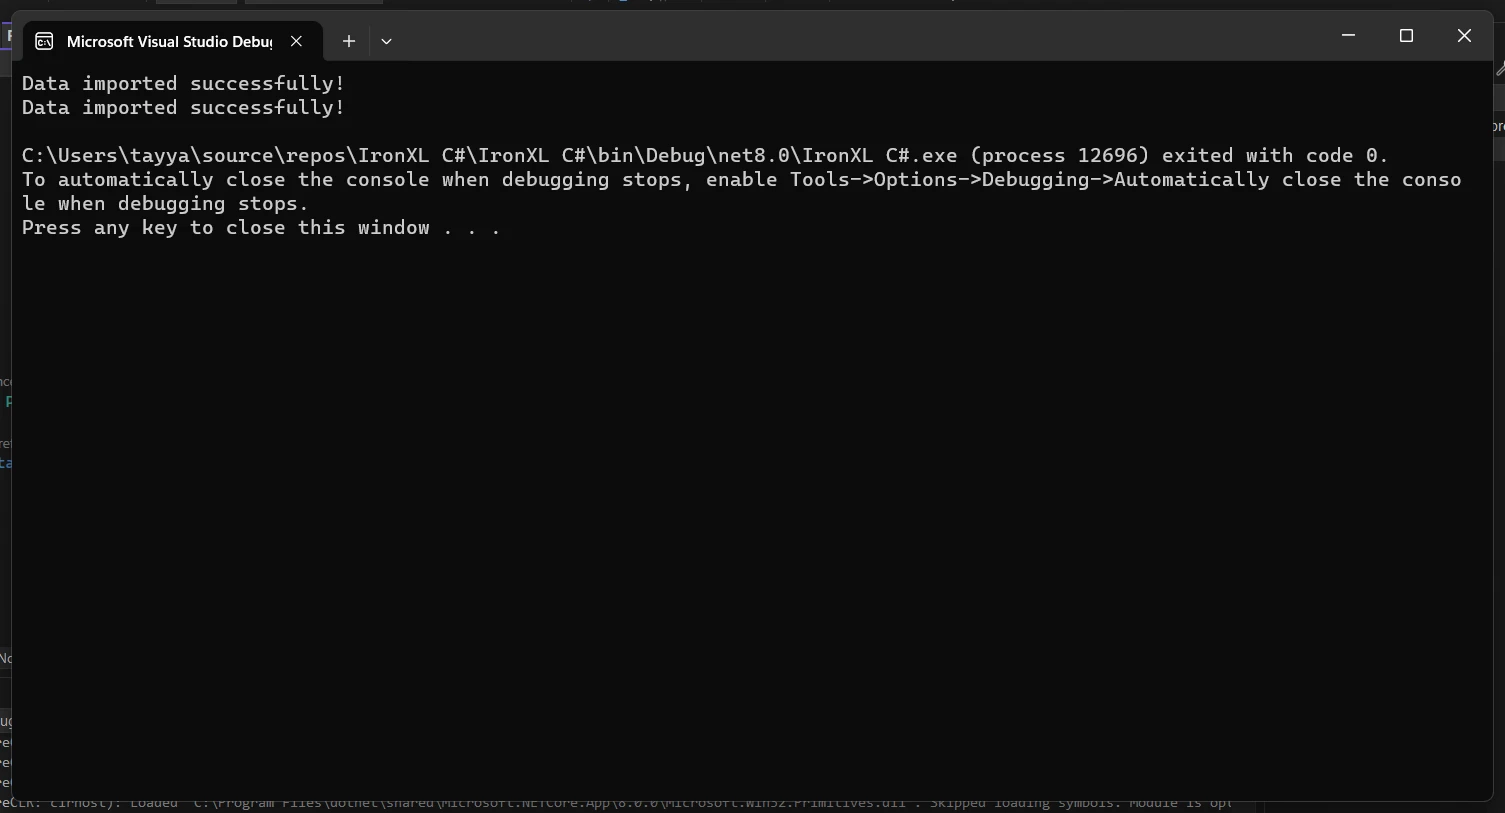Image resolution: width=1505 pixels, height=813 pixels.
Task: Switch to Microsoft Visual Studio Debug tab
Action: coord(168,41)
